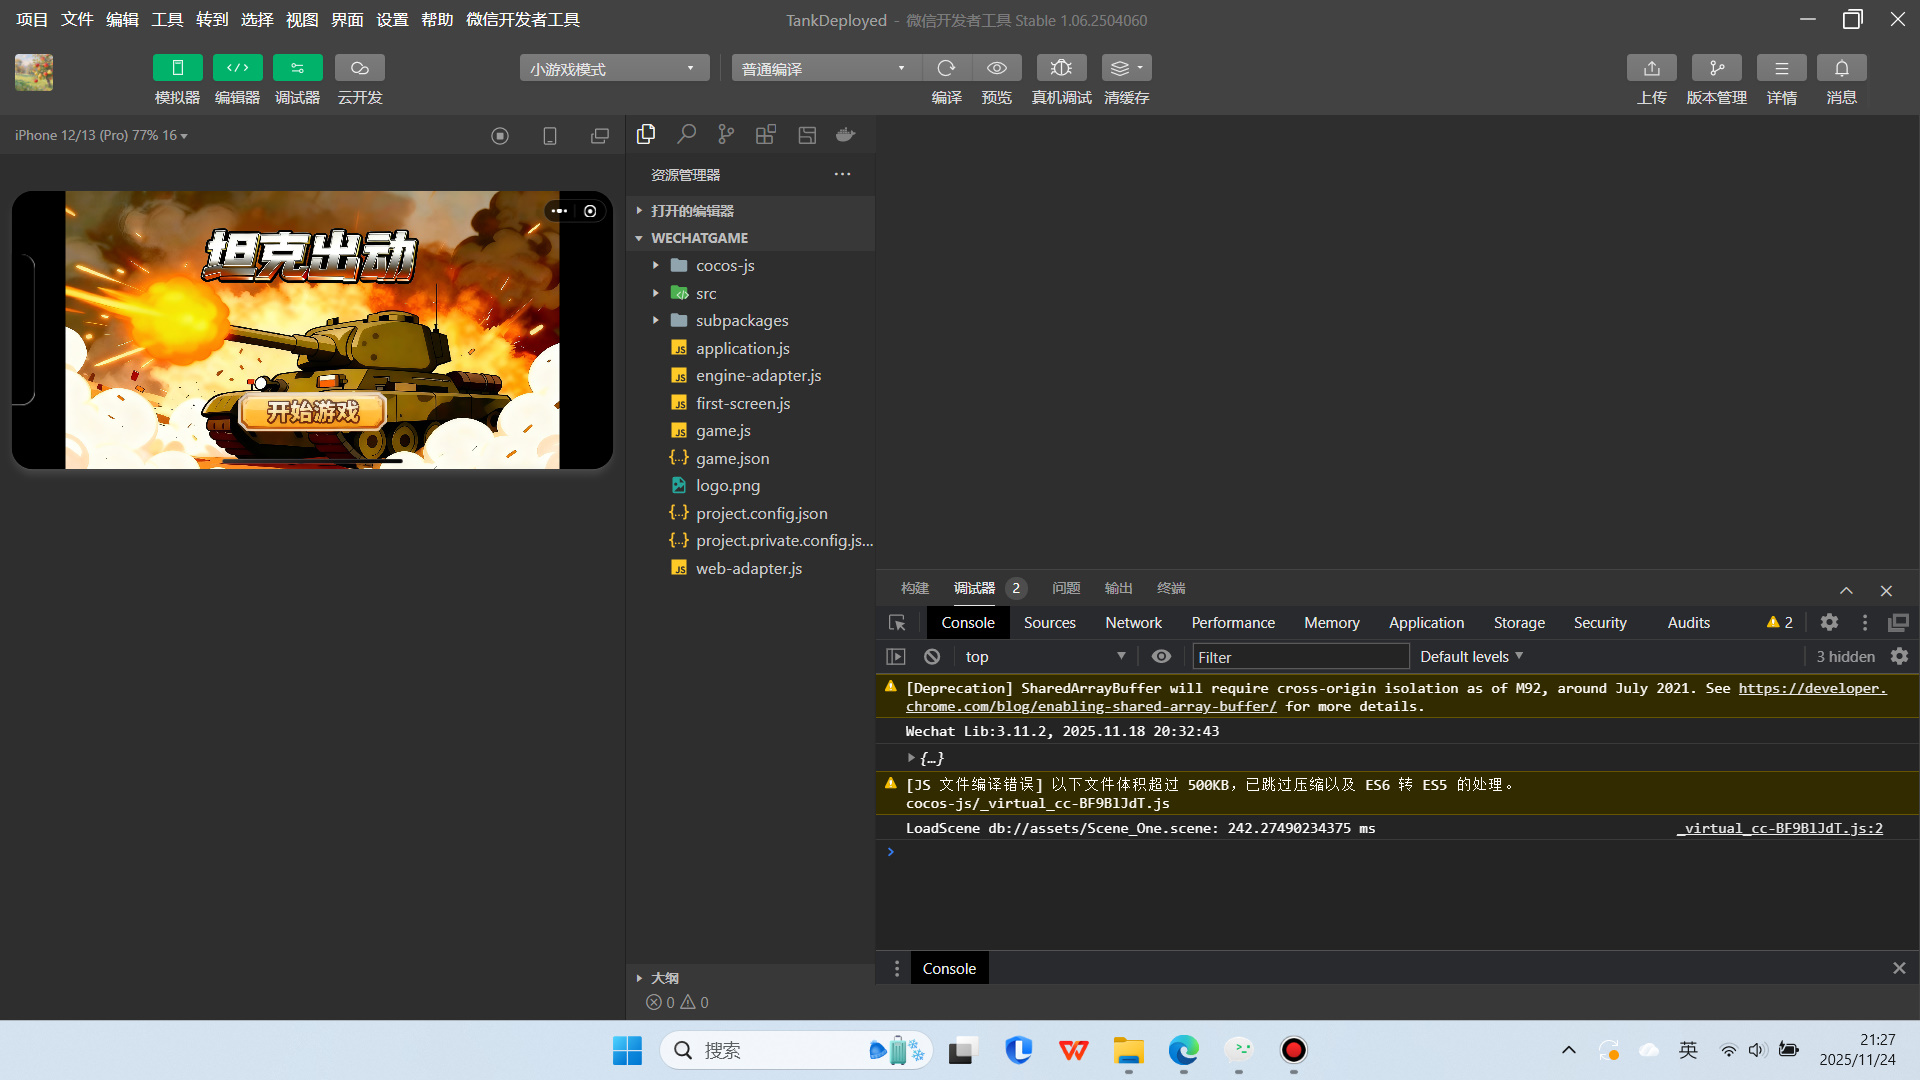Open the search icon in editor sidebar
The image size is (1920, 1080).
(686, 135)
